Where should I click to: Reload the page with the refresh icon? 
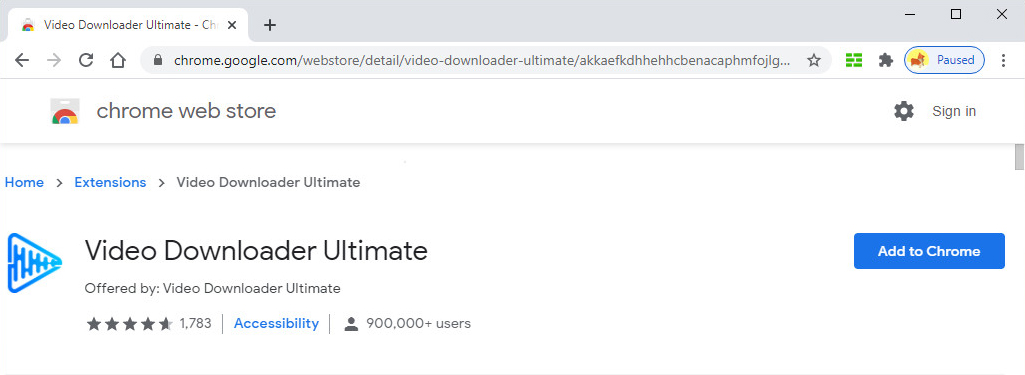(86, 61)
